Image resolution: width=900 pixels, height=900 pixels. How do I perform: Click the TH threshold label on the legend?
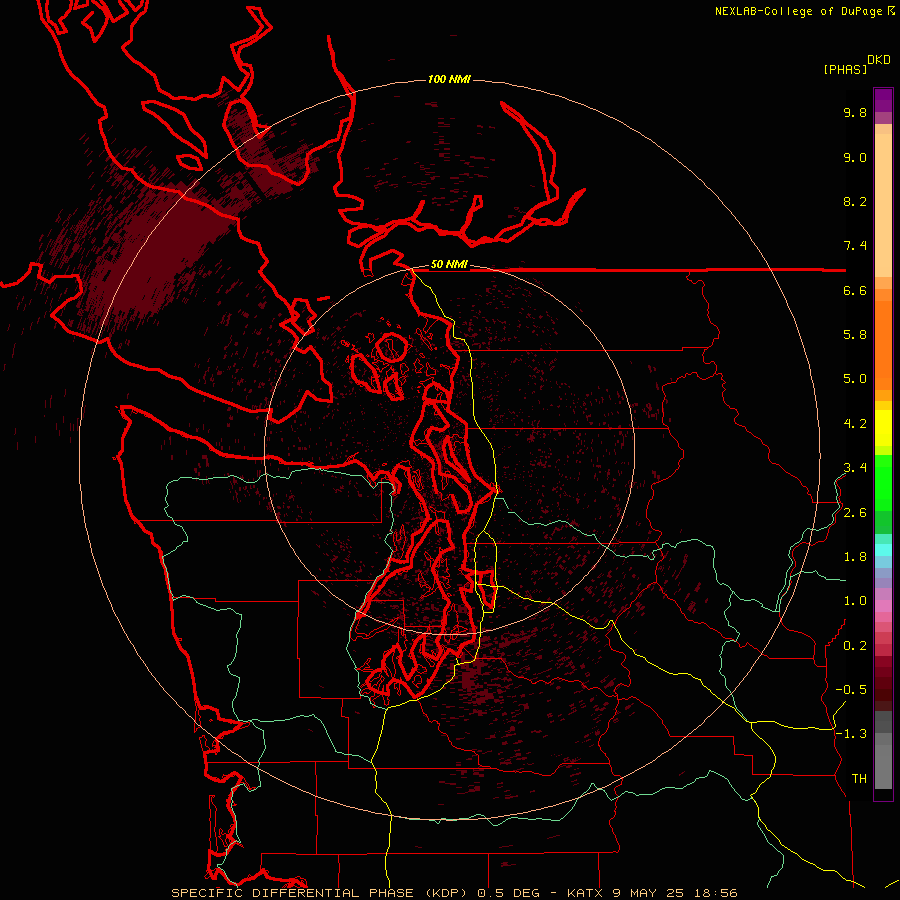coord(859,779)
